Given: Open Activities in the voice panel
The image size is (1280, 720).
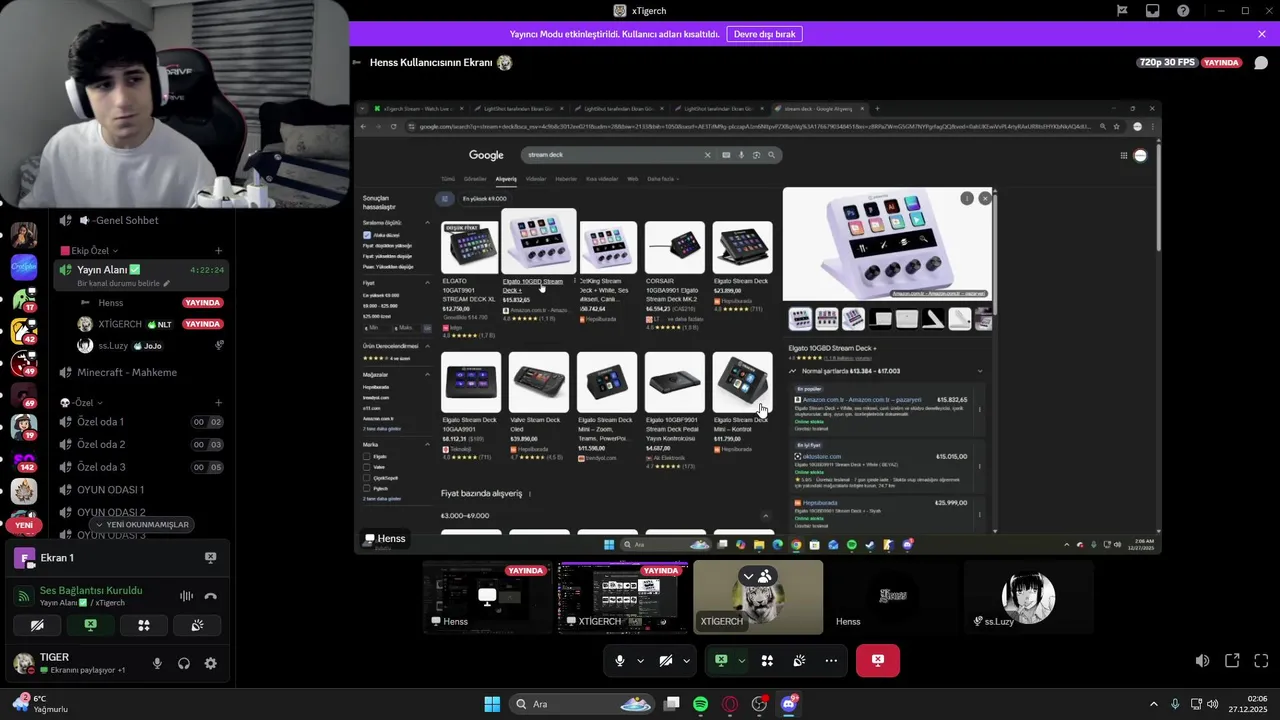Looking at the screenshot, I should (x=144, y=625).
